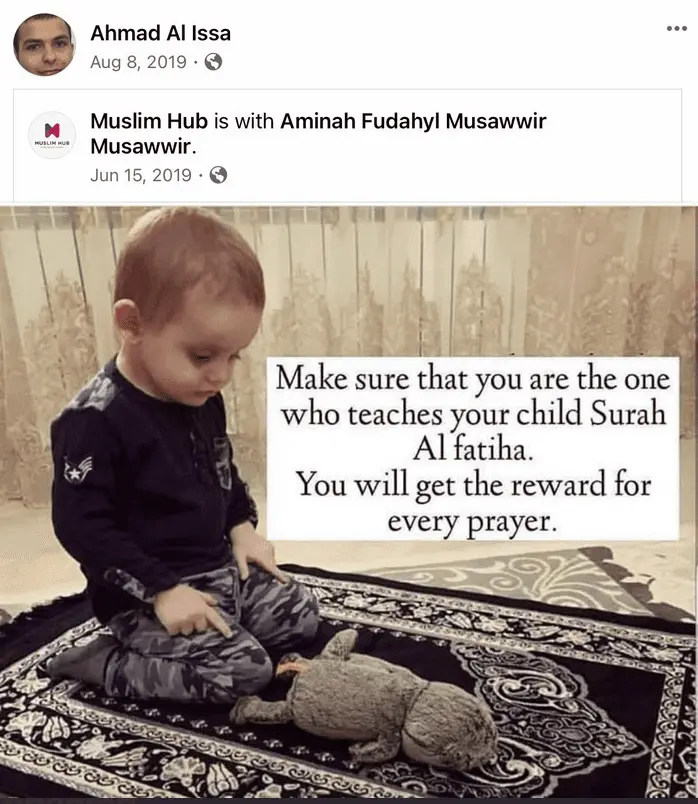Click the chevron patch on the child's sleeve

point(78,469)
